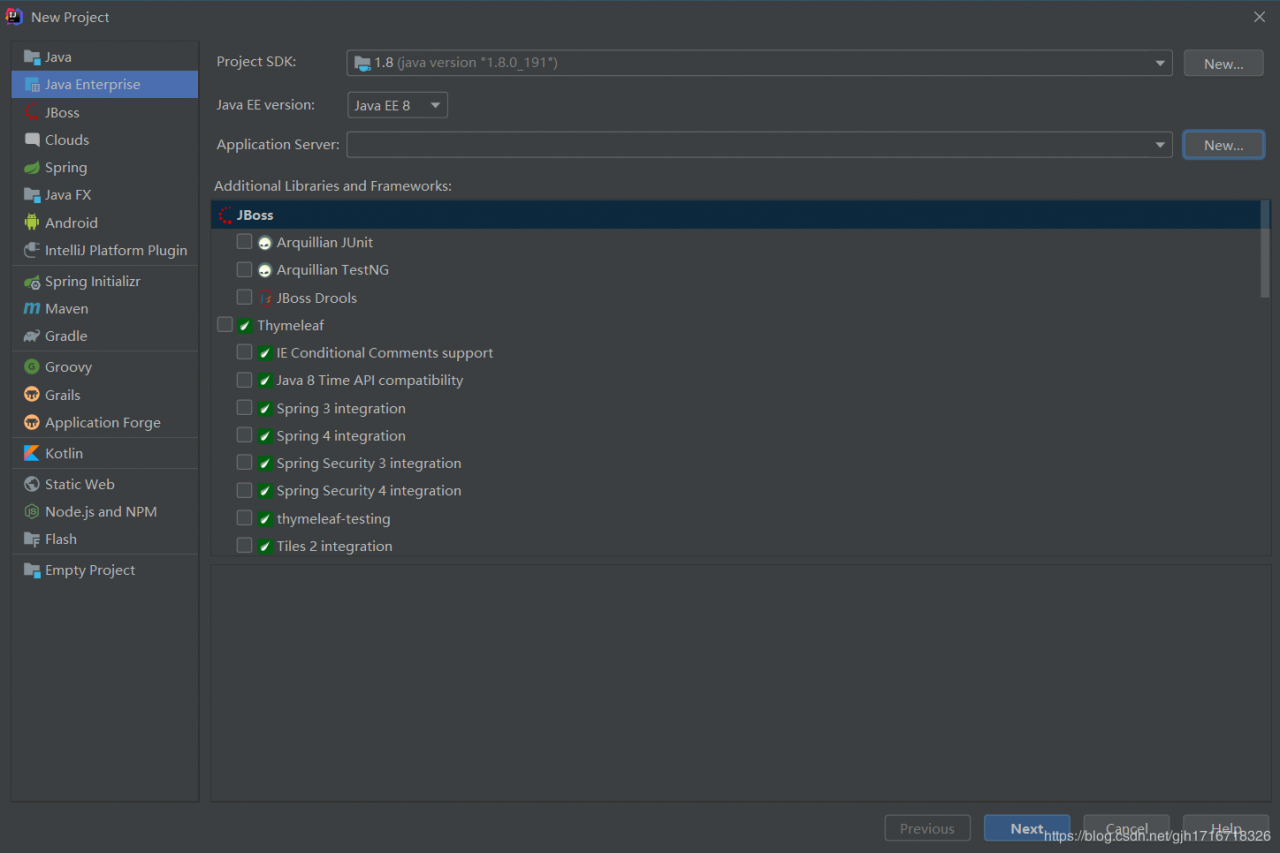This screenshot has height=853, width=1280.
Task: Check Spring Security 4 integration checkbox
Action: (244, 490)
